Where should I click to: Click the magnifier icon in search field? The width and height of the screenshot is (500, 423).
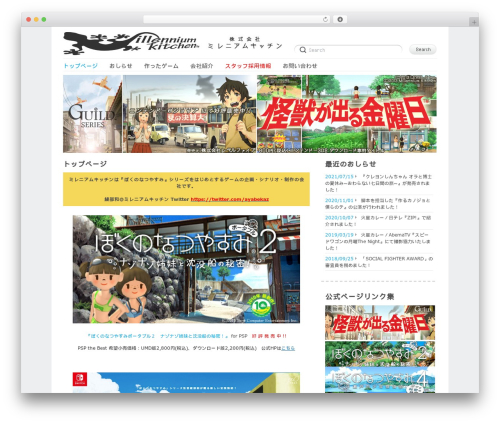tap(303, 50)
